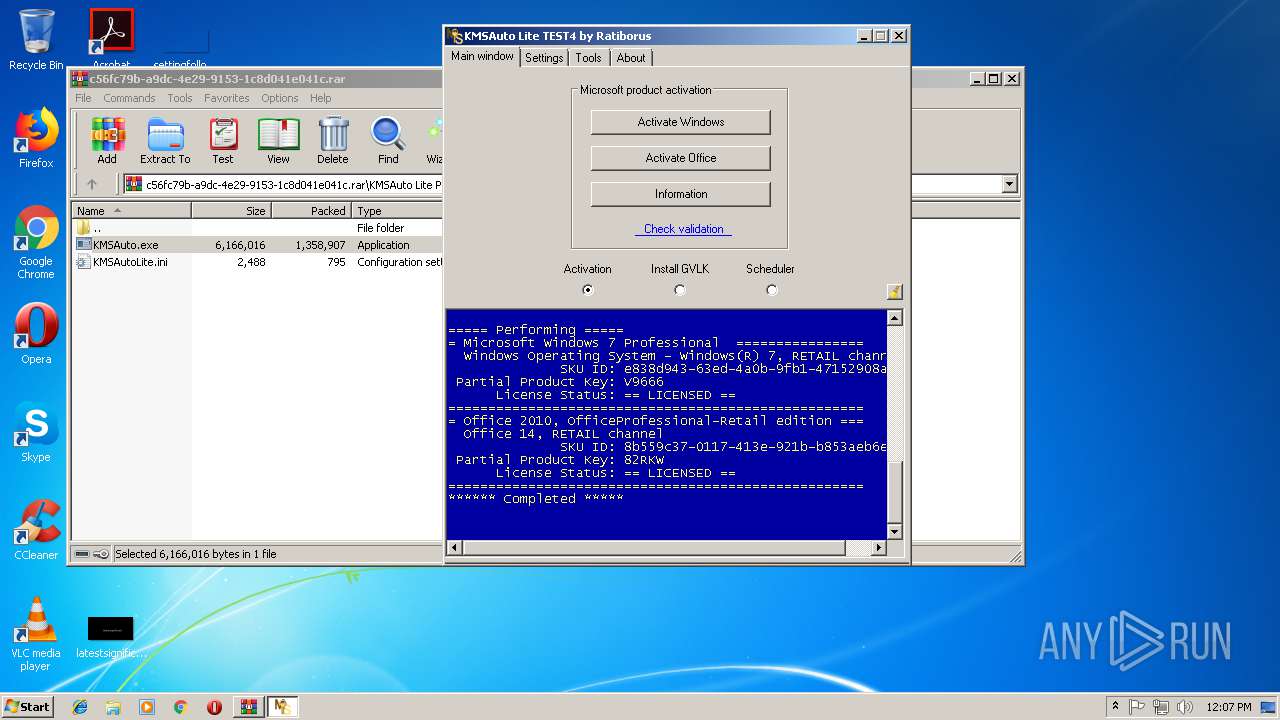
Task: Switch to the KMSAuto taskbar button
Action: (x=282, y=707)
